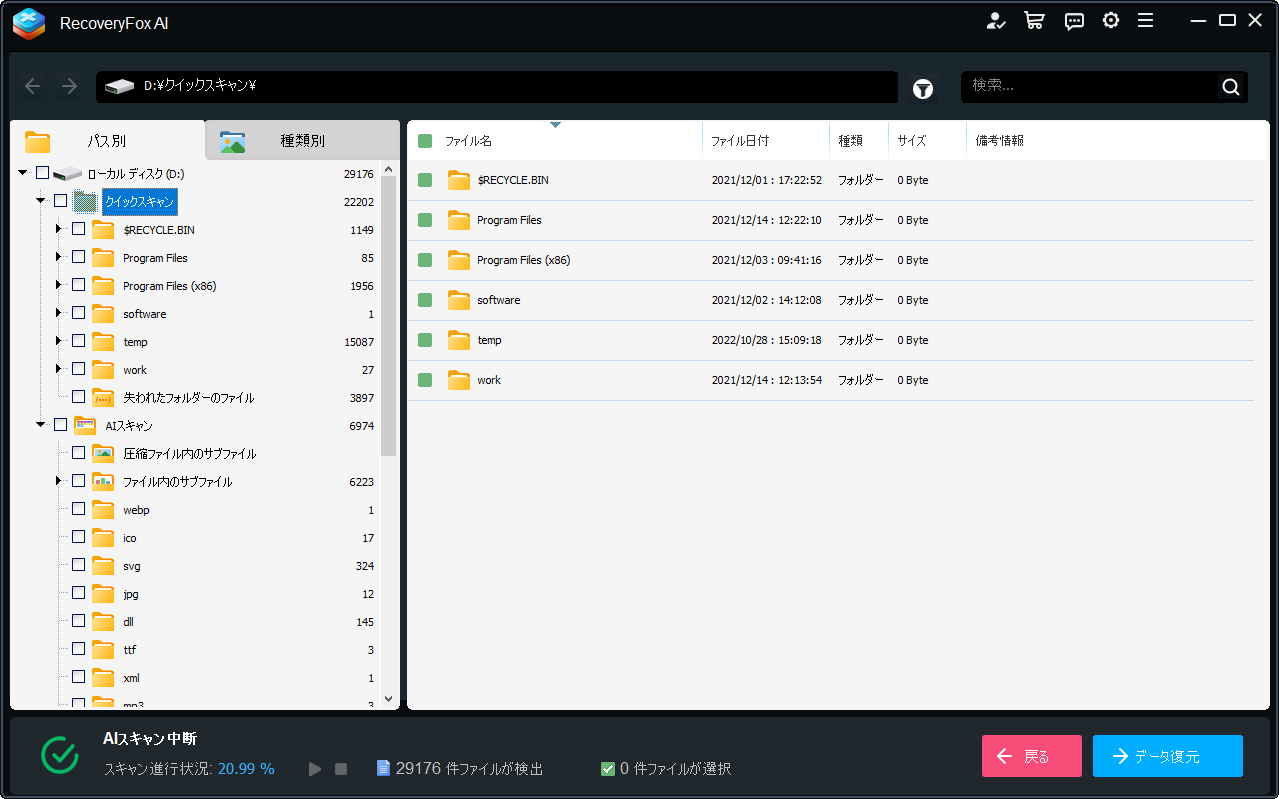Click the filter funnel icon
1279x799 pixels.
point(923,89)
